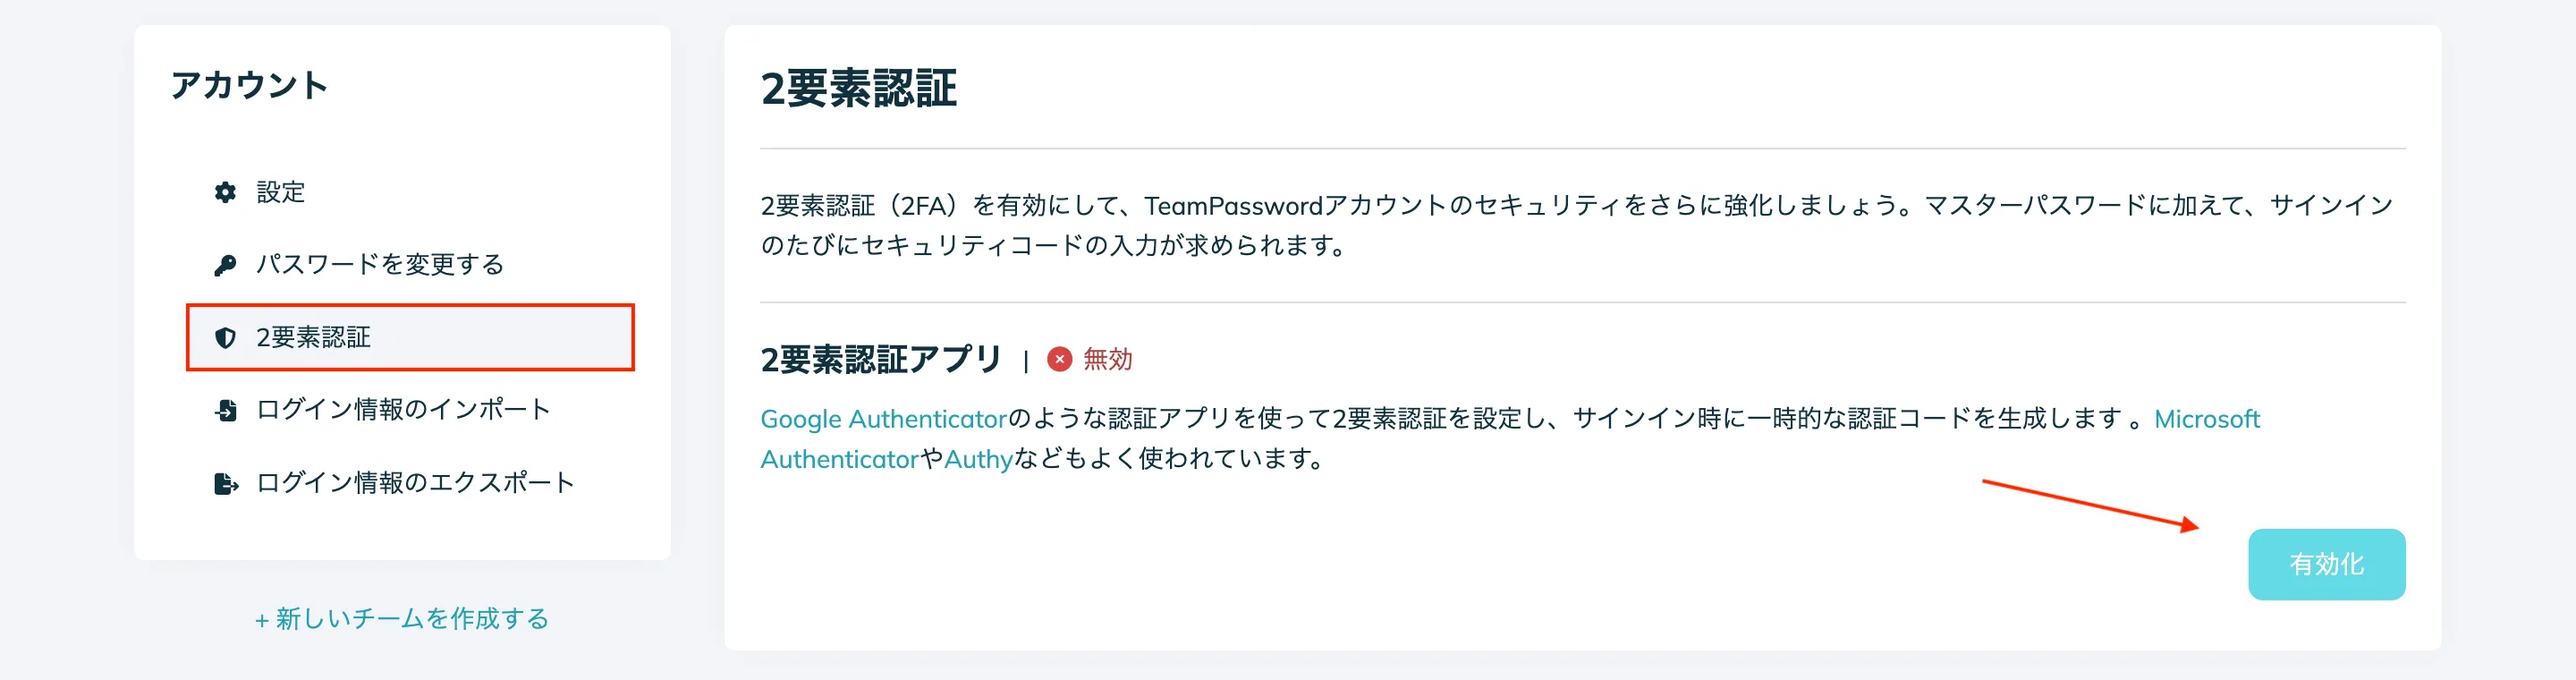Click the shield icon for 2要素認証
The width and height of the screenshot is (2576, 680).
pos(224,338)
